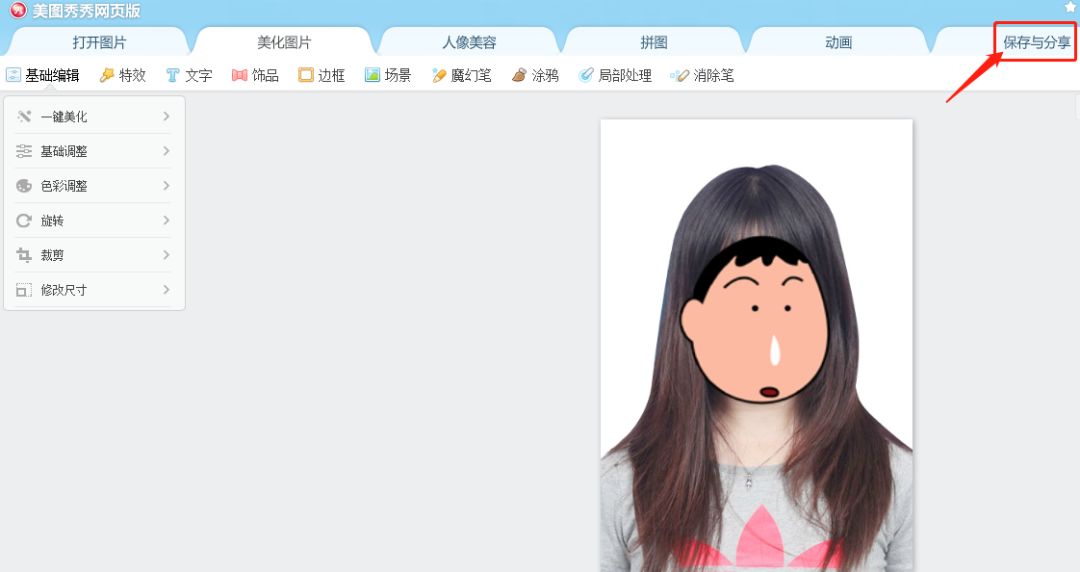Expand the 修改尺寸 chevron
Screen dimensions: 1080x572
(166, 289)
